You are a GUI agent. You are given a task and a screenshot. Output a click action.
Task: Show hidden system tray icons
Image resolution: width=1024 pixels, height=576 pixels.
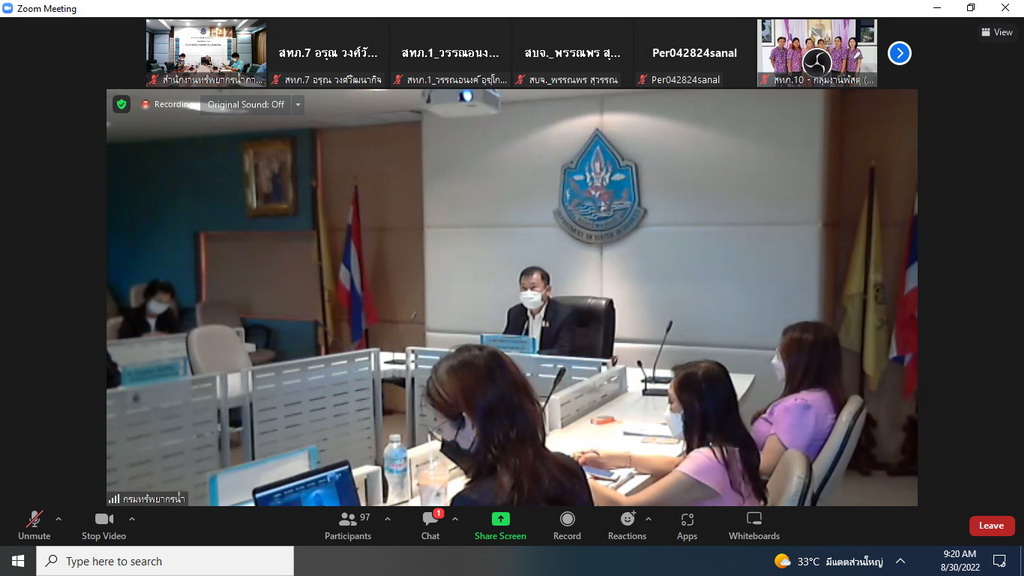[x=901, y=561]
